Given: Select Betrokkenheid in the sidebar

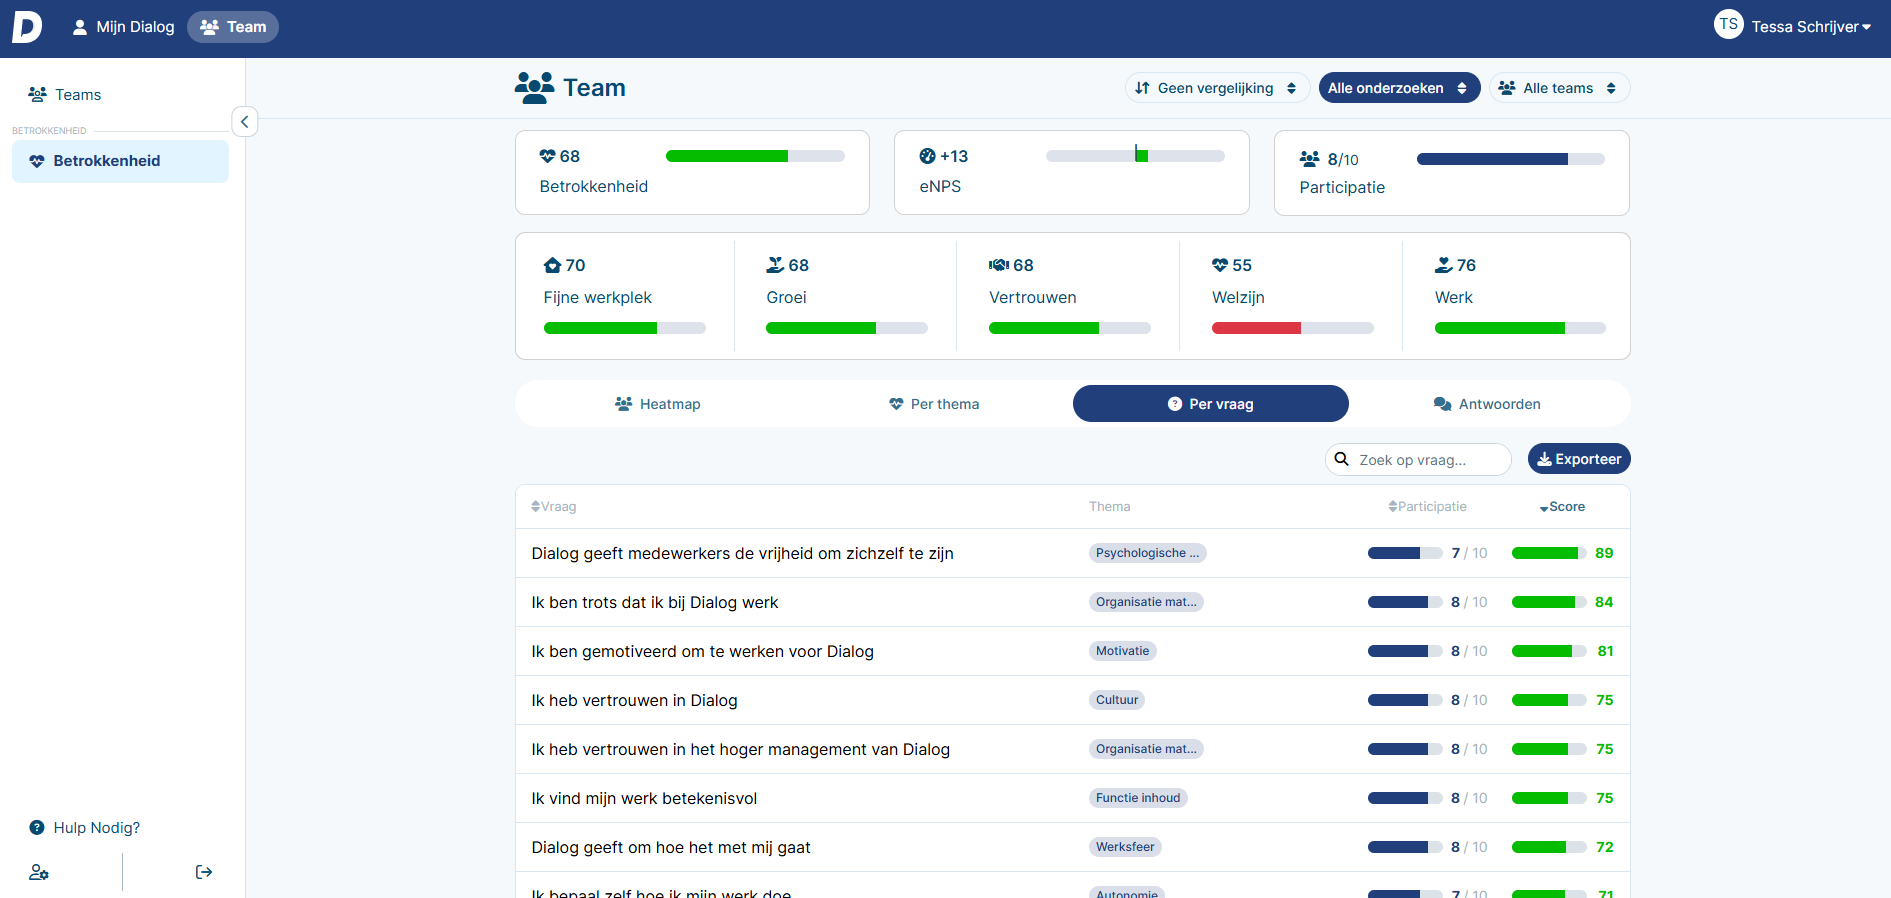Looking at the screenshot, I should click(x=120, y=161).
